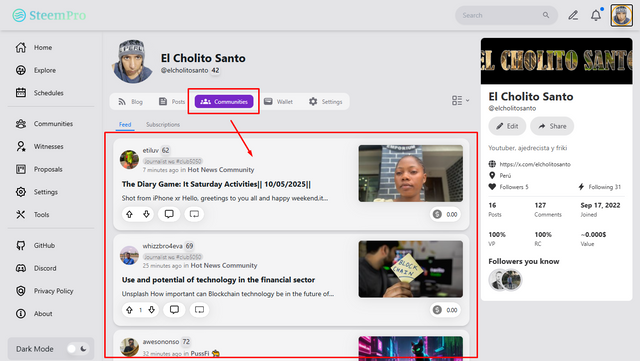Viewport: 640px width, 361px height.
Task: Resteem etiluv's Diary Game post
Action: [194, 214]
